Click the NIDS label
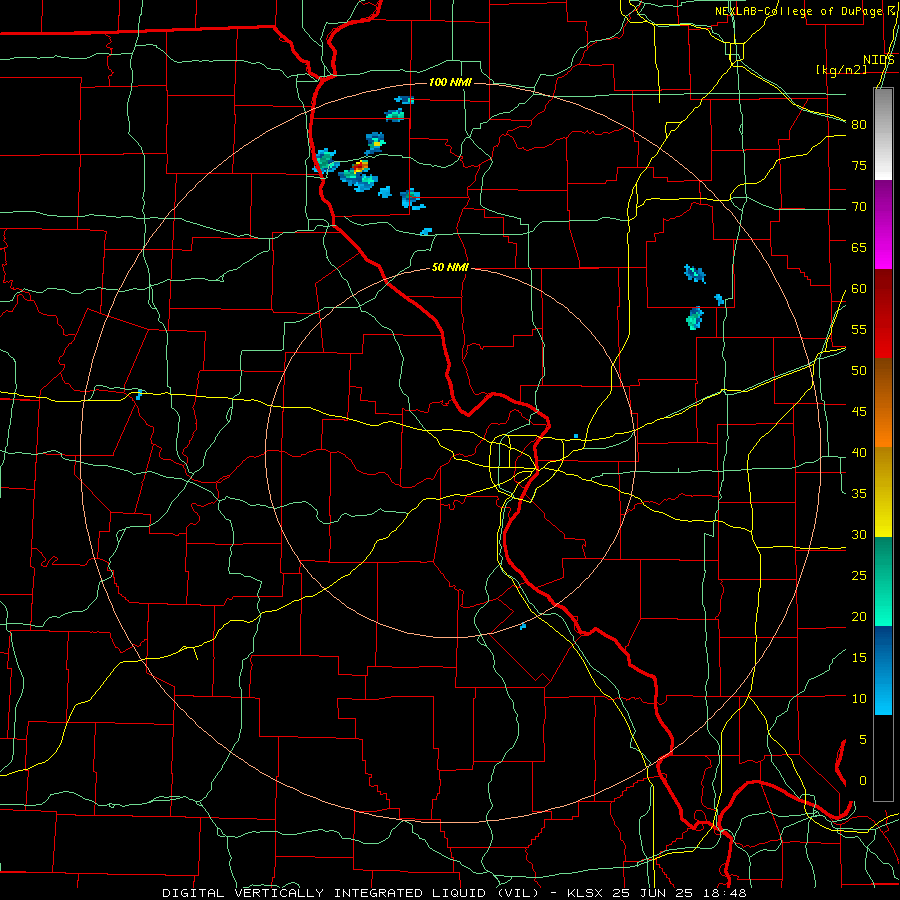Viewport: 900px width, 900px height. [879, 60]
